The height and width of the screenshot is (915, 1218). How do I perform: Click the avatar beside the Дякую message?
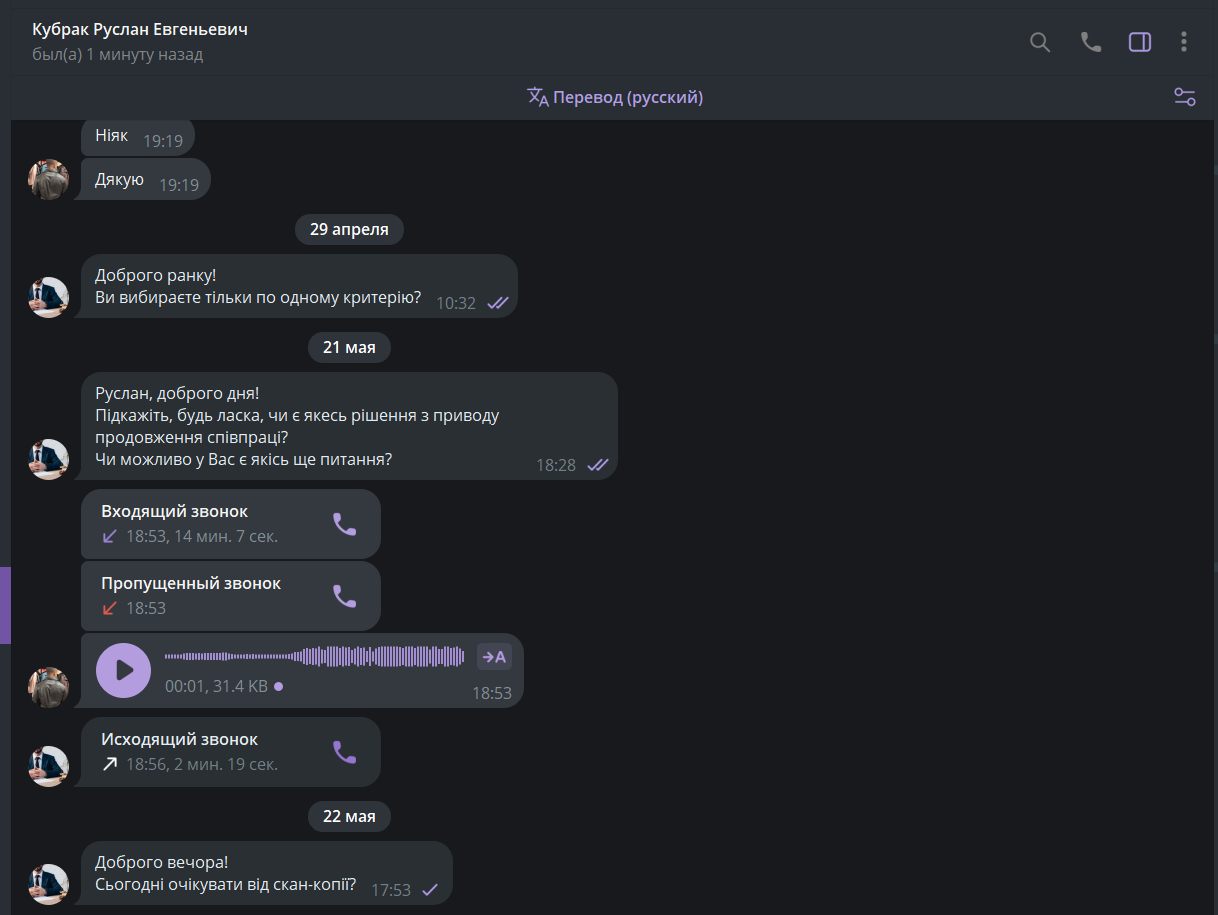pyautogui.click(x=48, y=180)
